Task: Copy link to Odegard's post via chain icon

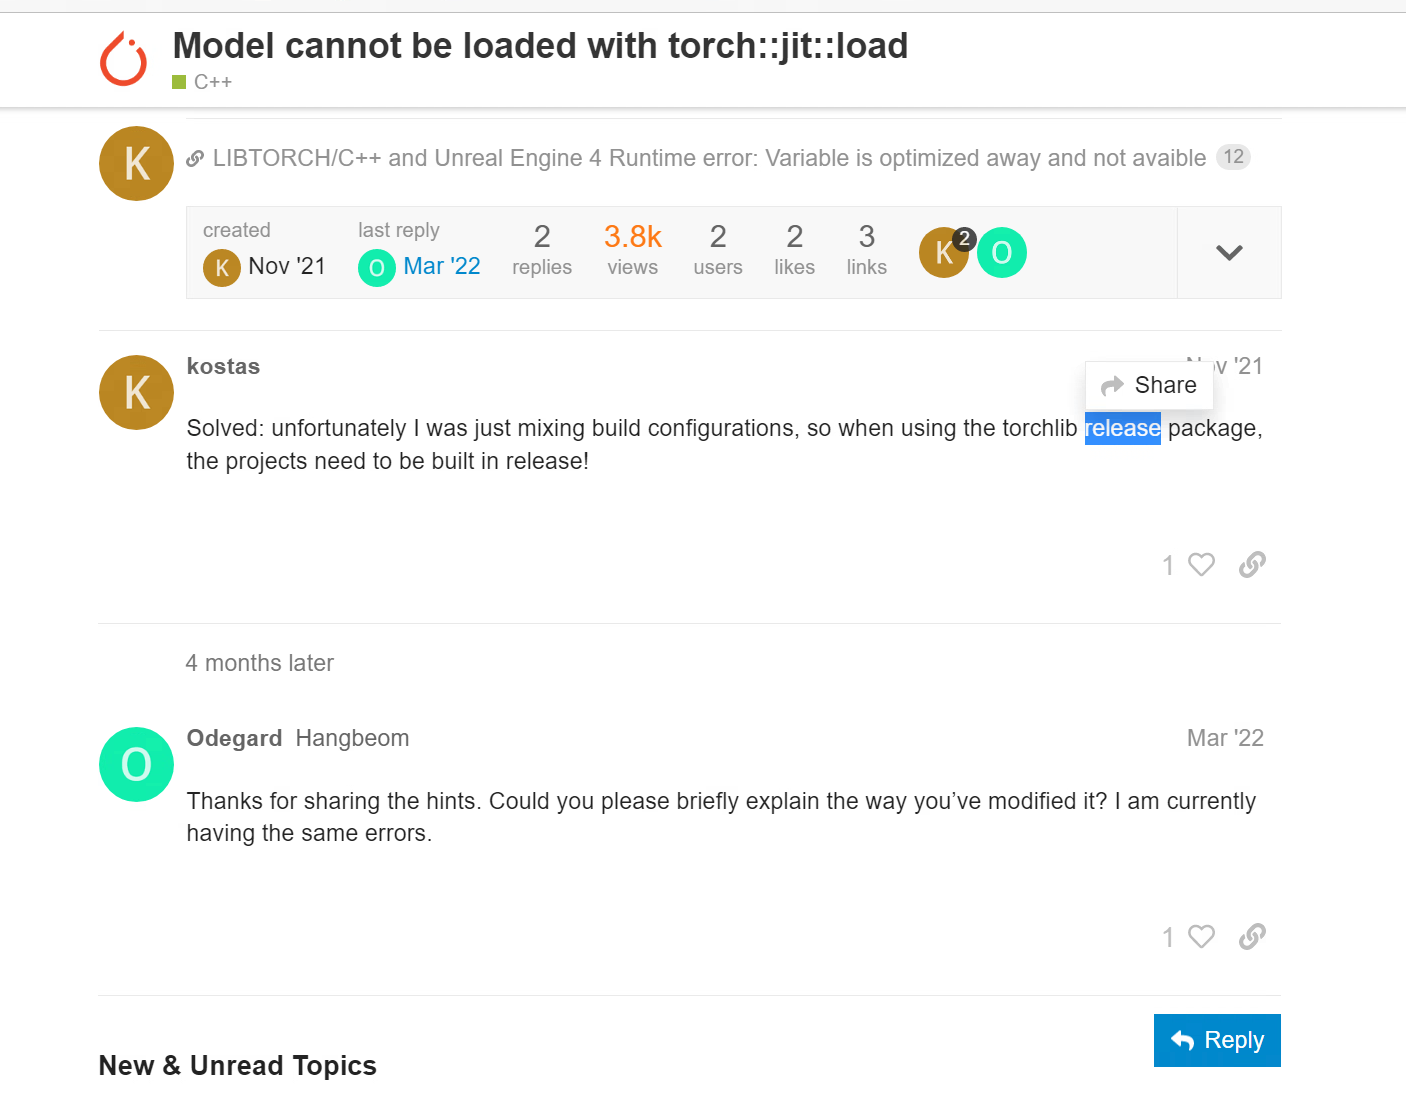Action: [x=1252, y=936]
